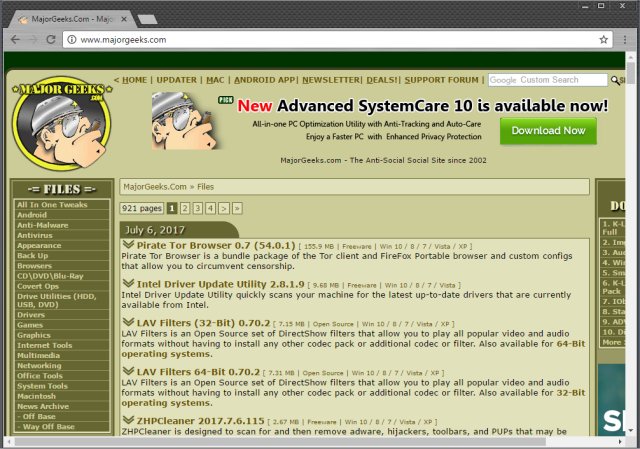The image size is (640, 449).
Task: Click the Major Geeks logo
Action: coord(62,123)
